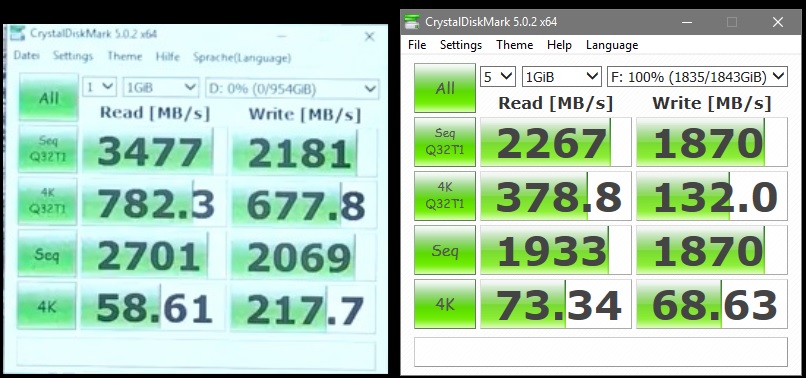
Task: Click the 1933 read result in right window
Action: pos(555,250)
